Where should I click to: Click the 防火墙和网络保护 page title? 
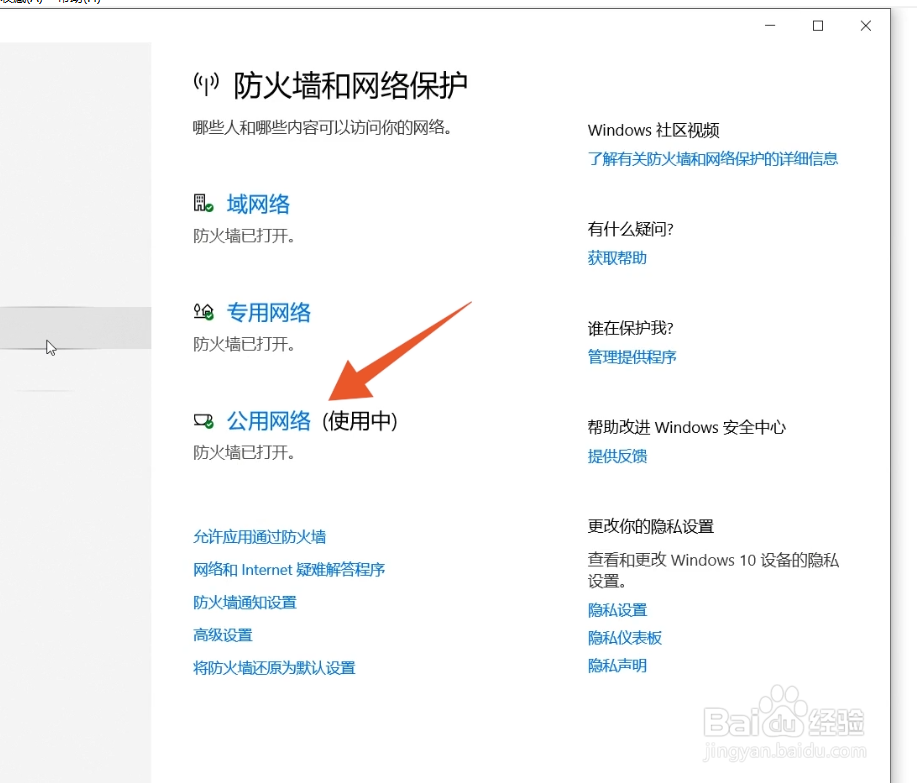350,86
